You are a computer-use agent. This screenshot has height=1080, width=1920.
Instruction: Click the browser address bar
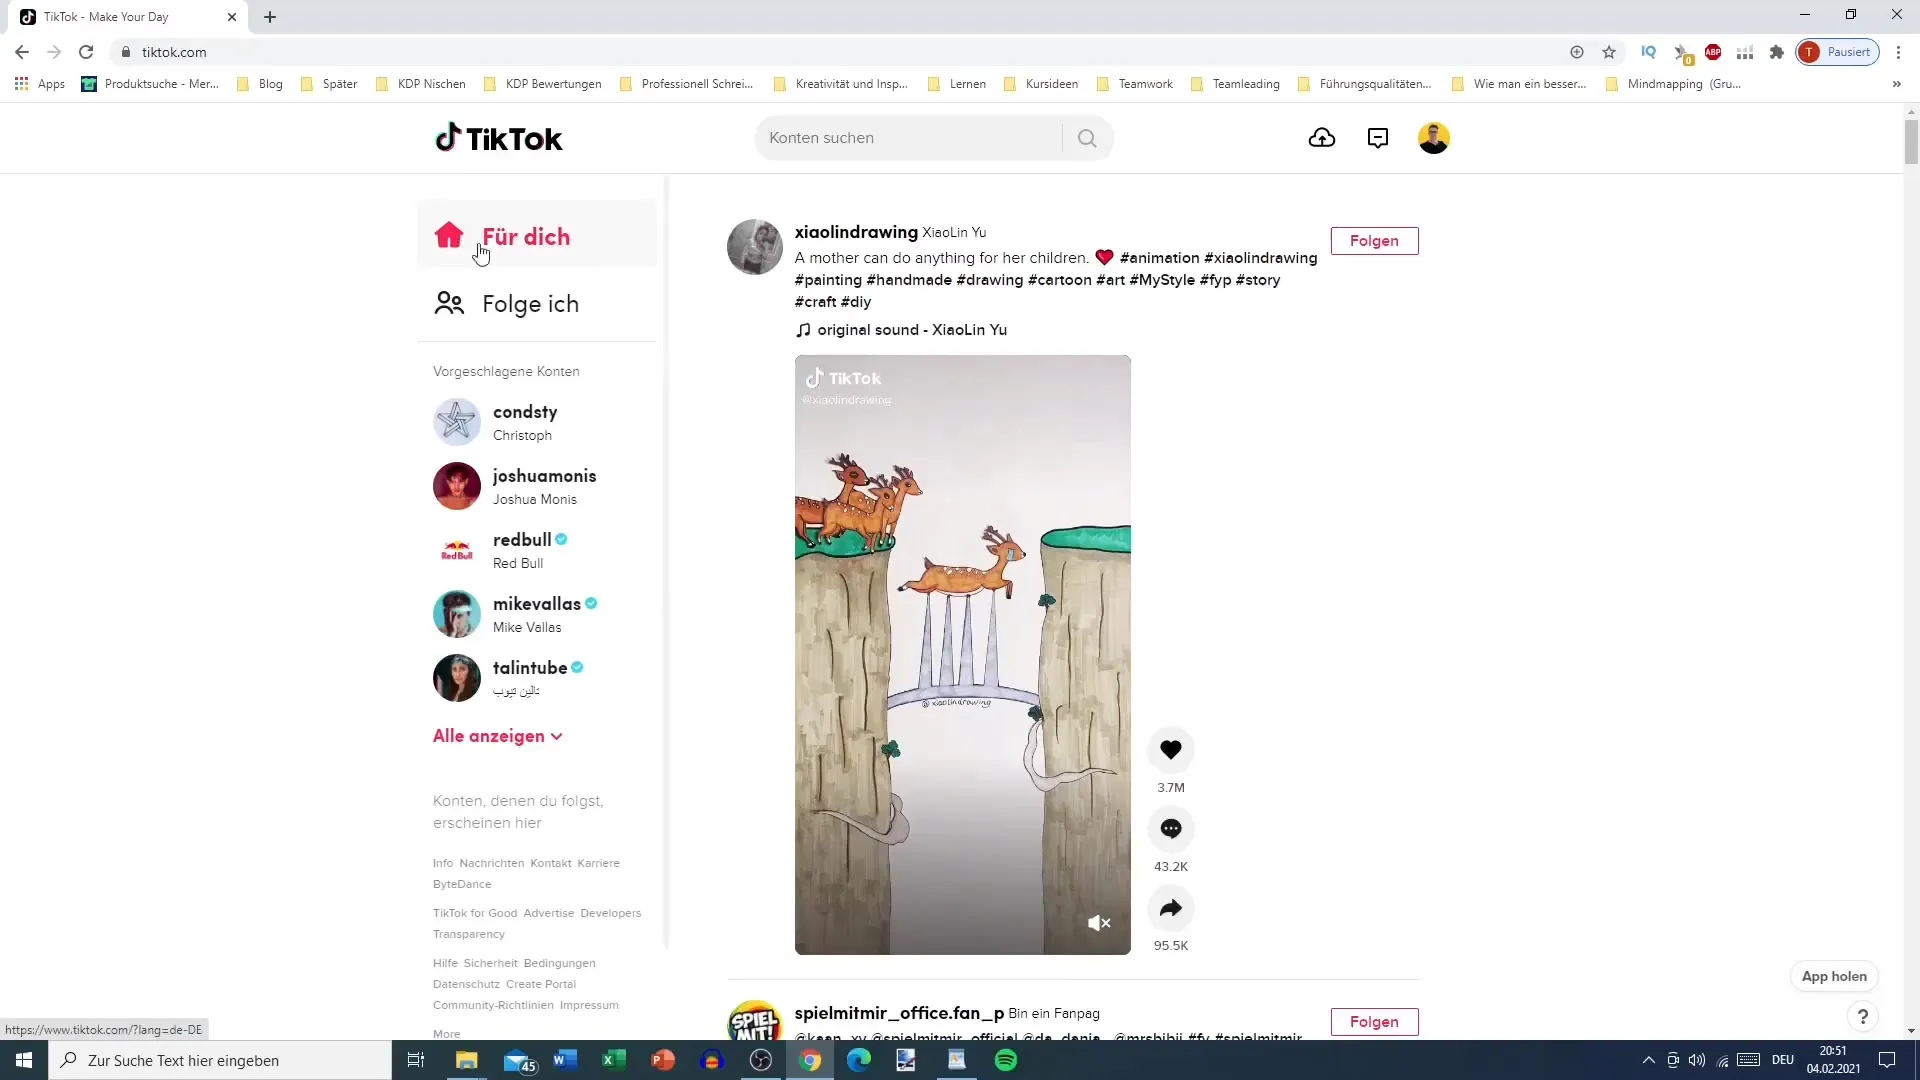(x=840, y=52)
